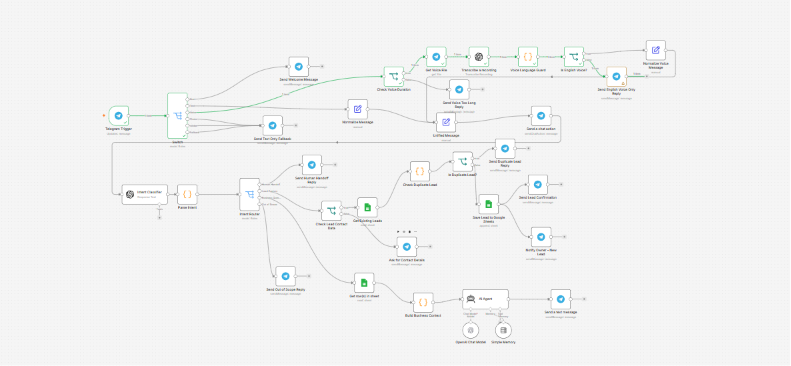Open the Switch router node
The image size is (791, 366).
(177, 115)
